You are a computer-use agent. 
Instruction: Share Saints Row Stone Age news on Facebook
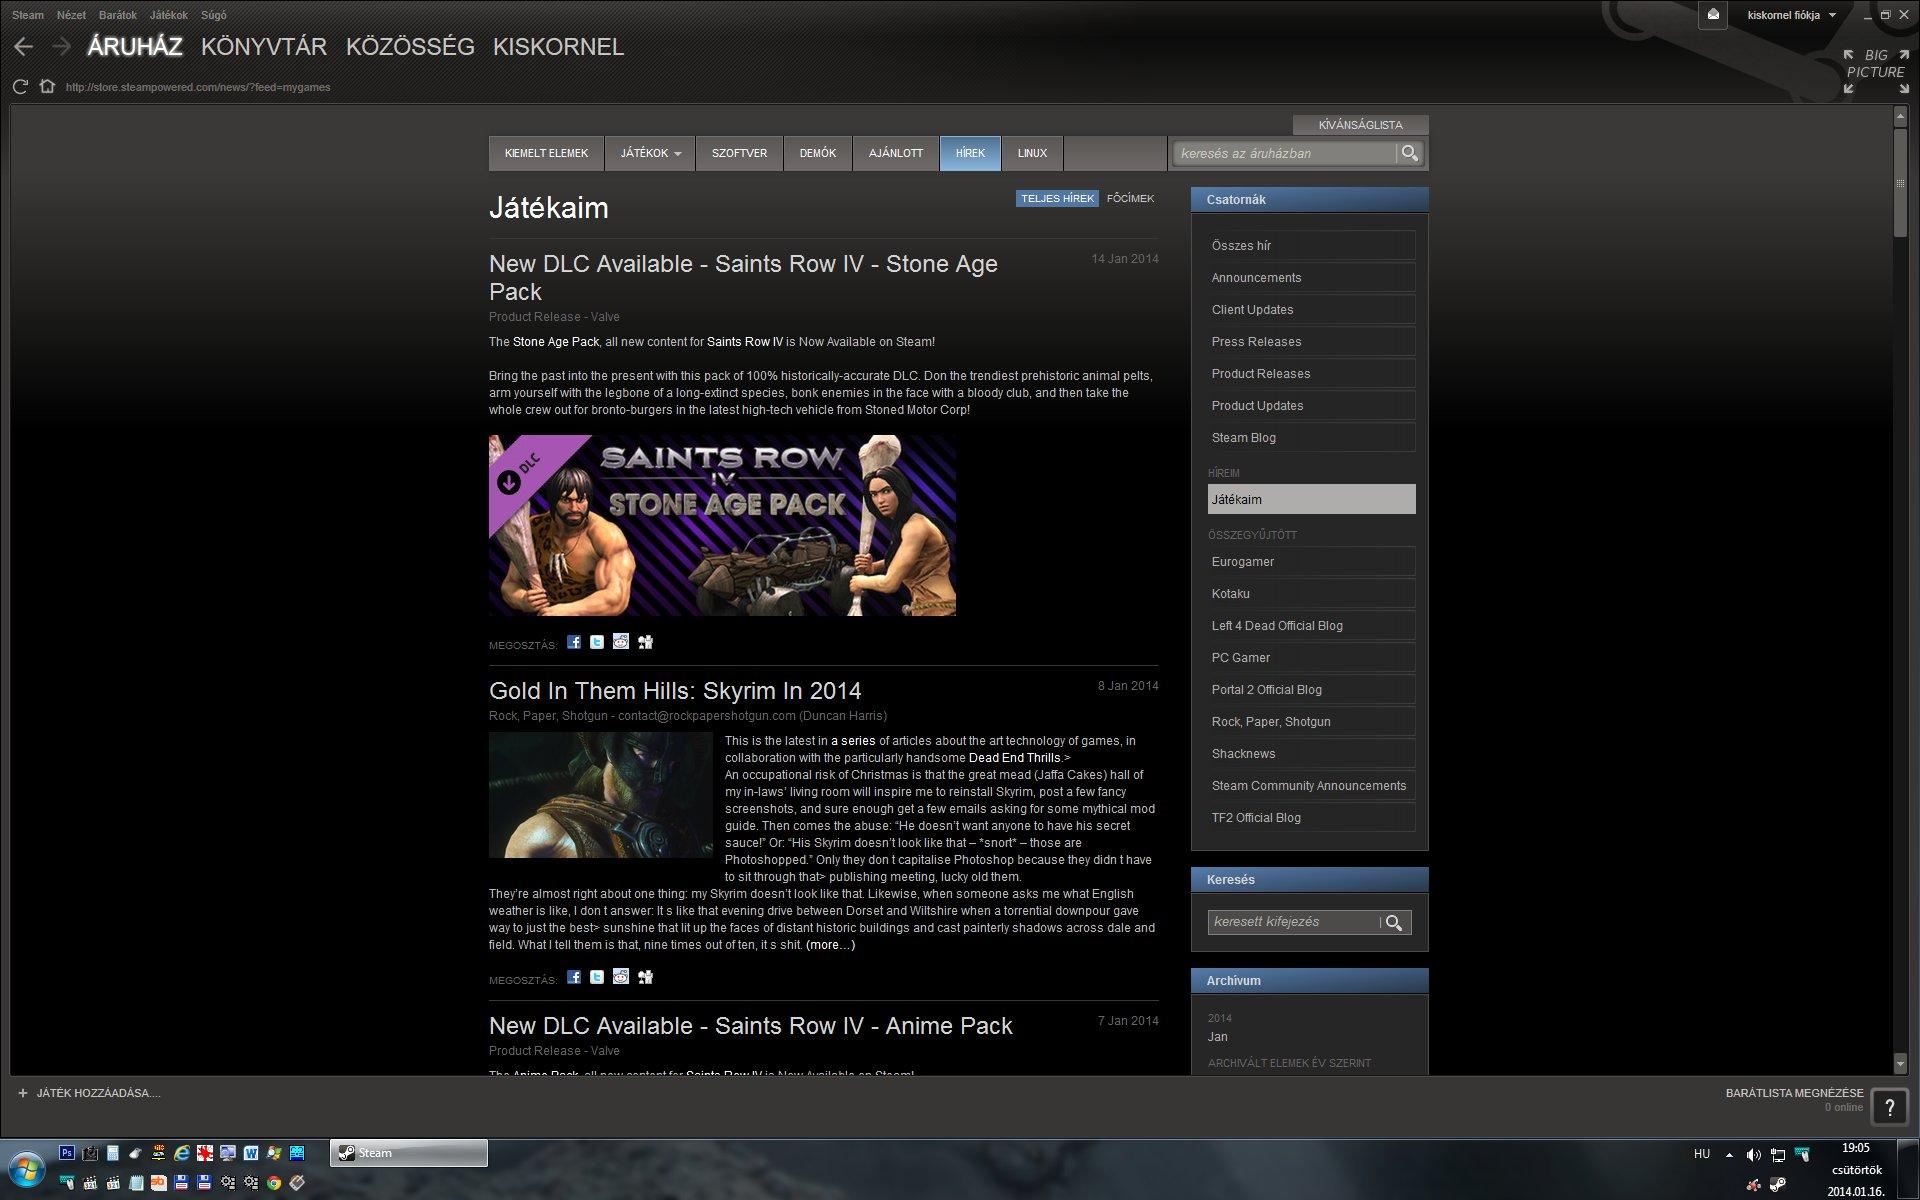[573, 642]
